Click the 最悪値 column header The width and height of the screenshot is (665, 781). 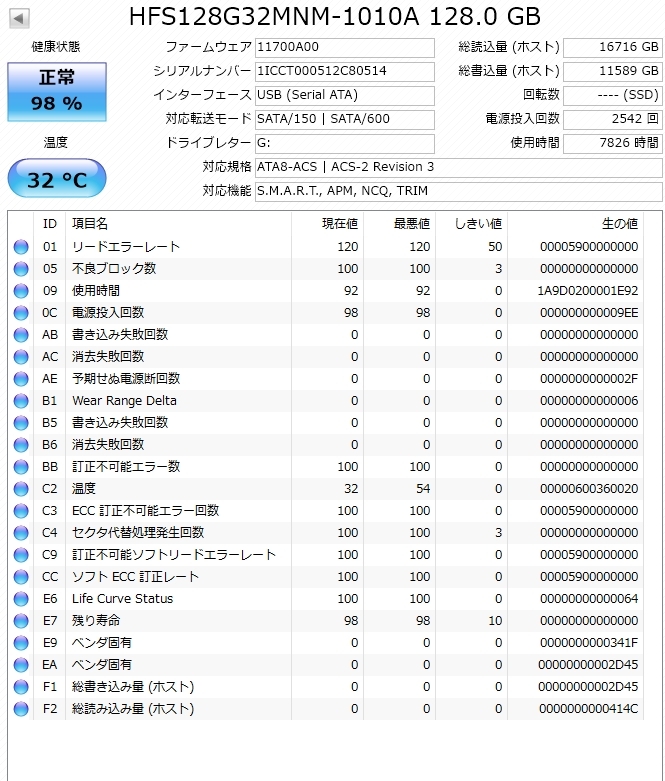[x=399, y=224]
